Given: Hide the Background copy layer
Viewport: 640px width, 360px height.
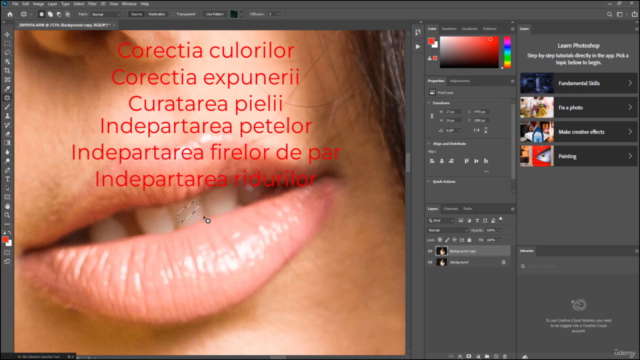Looking at the screenshot, I should click(x=430, y=251).
